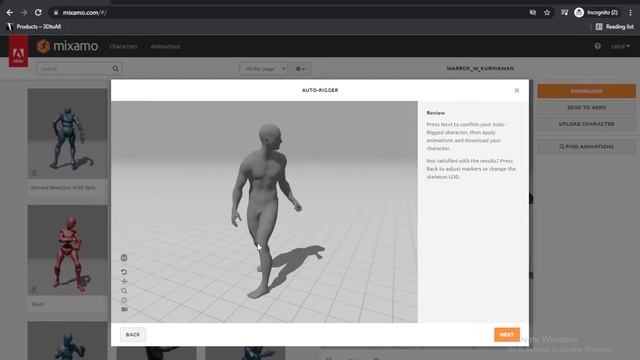640x360 pixels.
Task: Open the Characters tab
Action: click(x=123, y=47)
